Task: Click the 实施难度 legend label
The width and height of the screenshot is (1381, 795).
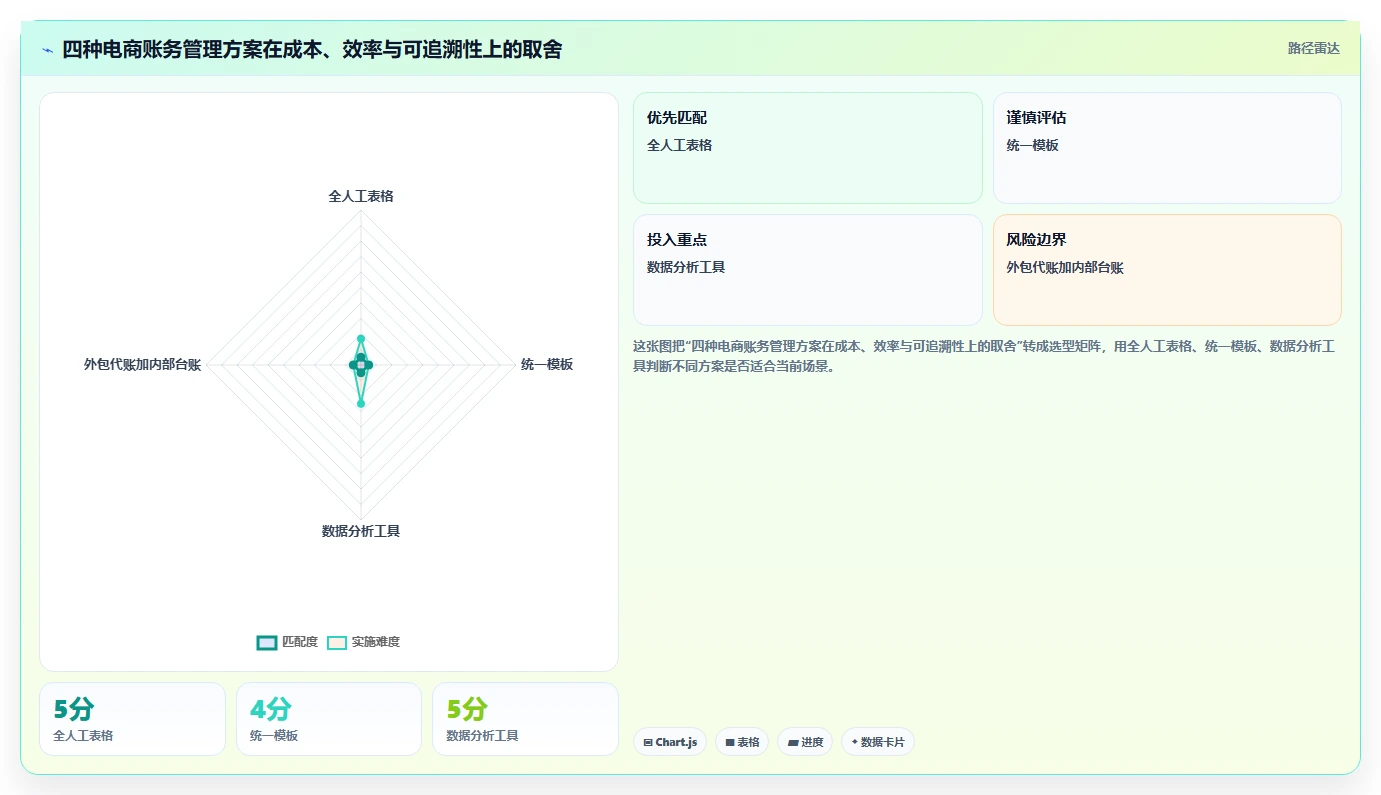Action: pyautogui.click(x=375, y=642)
